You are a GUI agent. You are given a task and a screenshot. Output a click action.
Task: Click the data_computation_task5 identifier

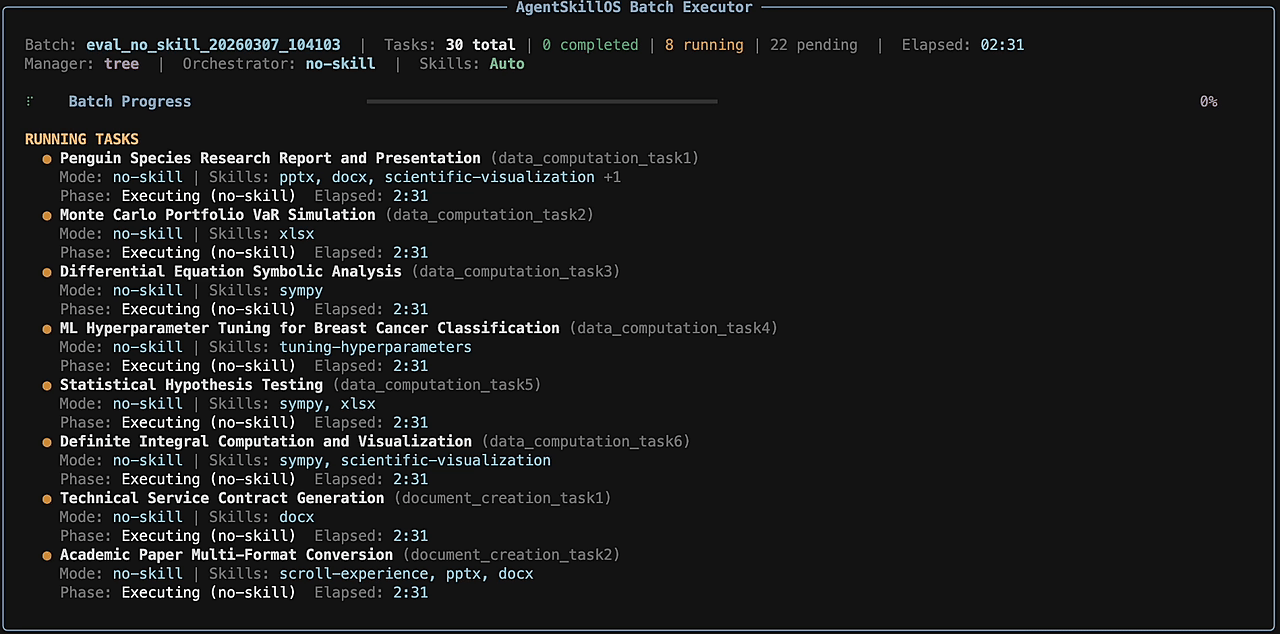coord(436,385)
